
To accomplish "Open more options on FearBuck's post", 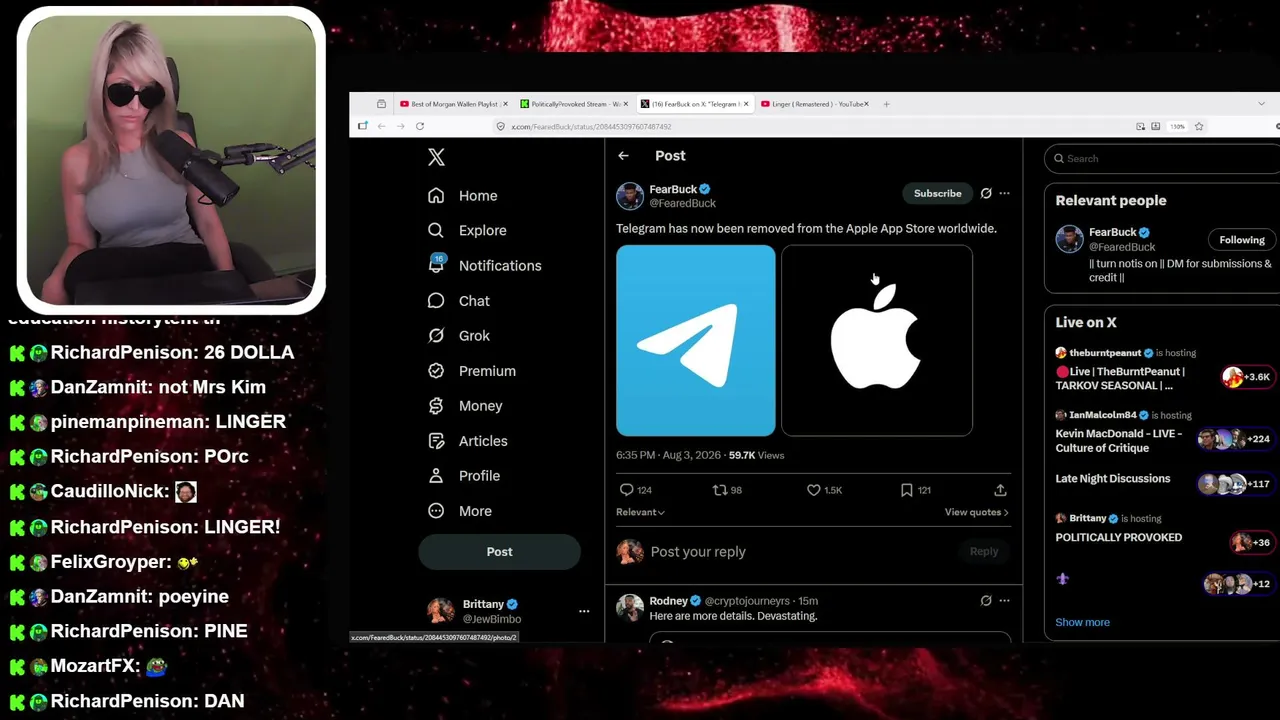I will tap(1004, 193).
